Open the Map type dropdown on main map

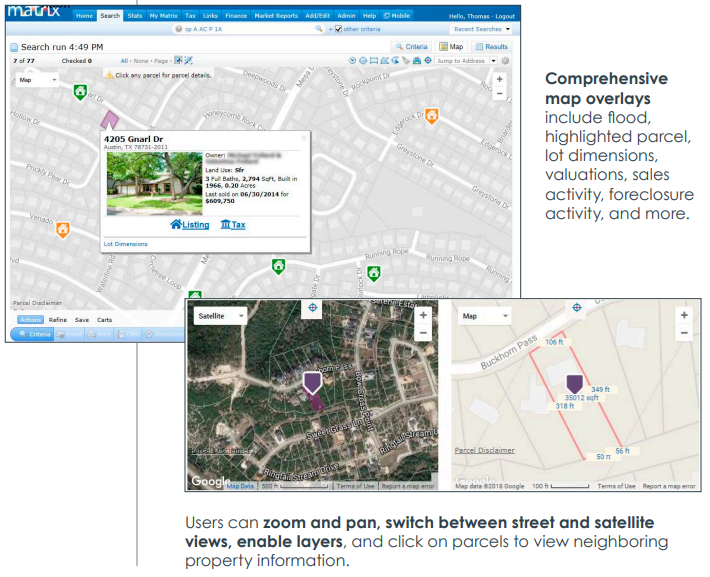click(37, 80)
